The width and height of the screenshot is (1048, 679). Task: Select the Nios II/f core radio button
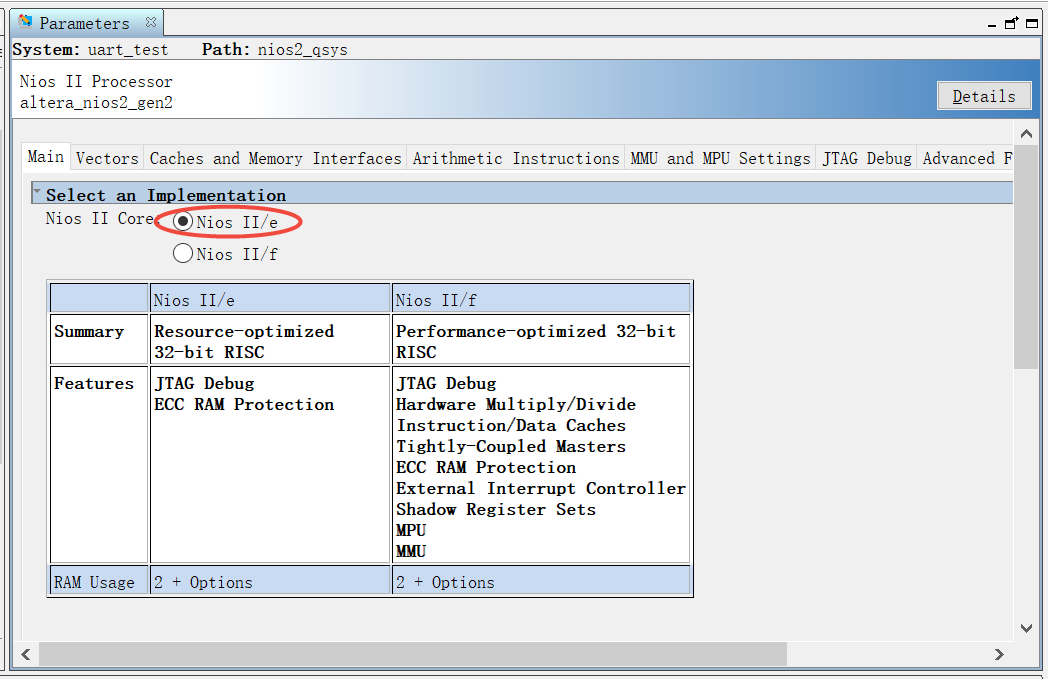[182, 254]
